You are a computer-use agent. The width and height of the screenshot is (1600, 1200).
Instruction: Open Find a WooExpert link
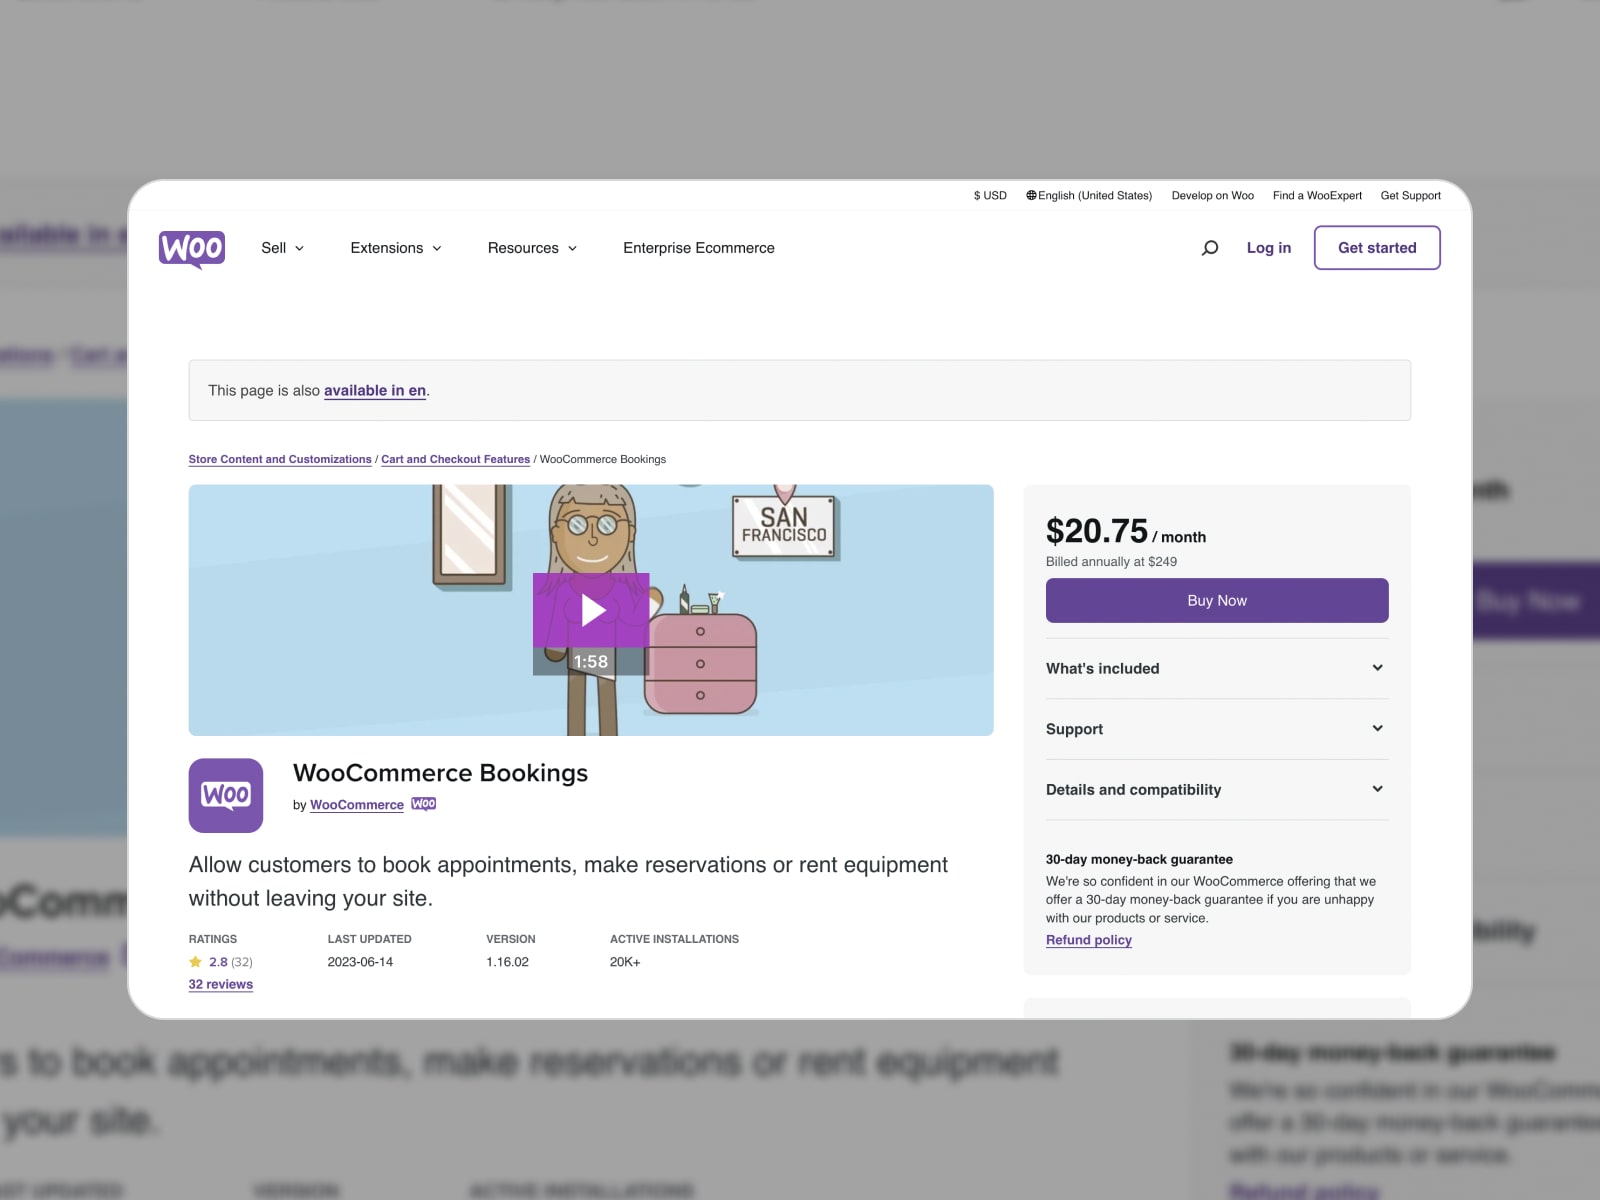tap(1317, 195)
